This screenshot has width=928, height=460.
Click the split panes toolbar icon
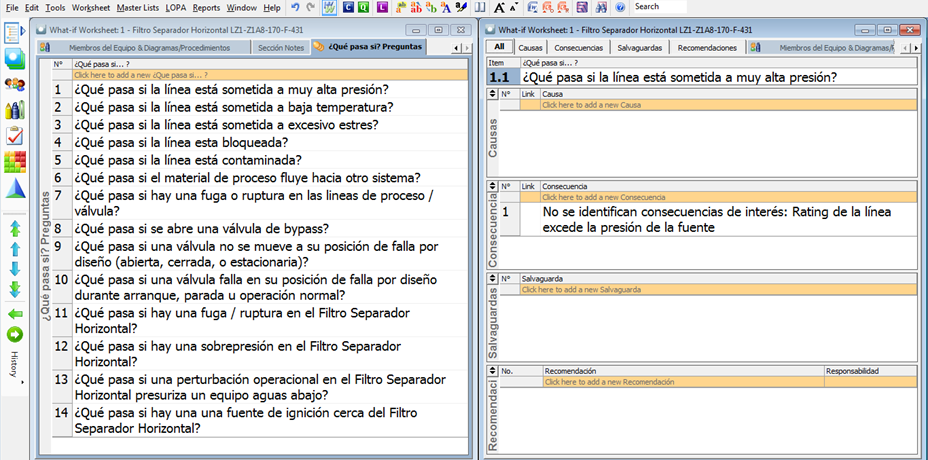point(480,8)
